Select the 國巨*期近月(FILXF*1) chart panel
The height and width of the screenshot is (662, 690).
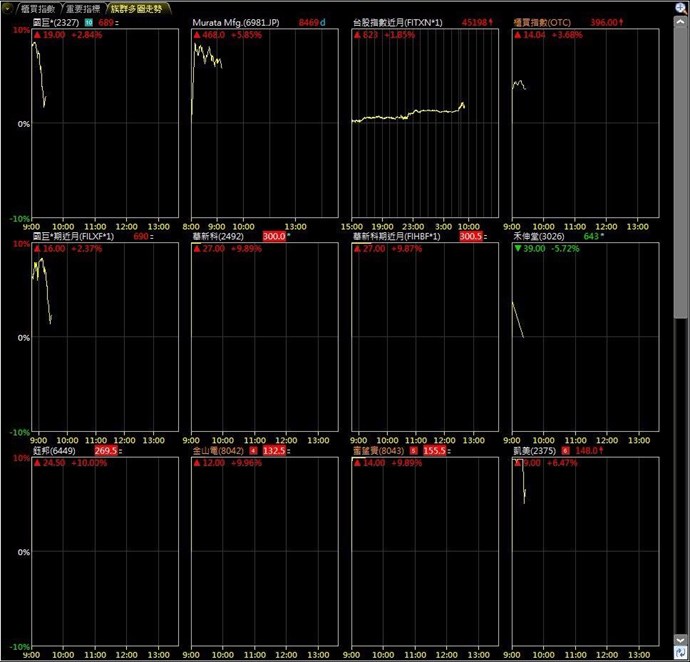pyautogui.click(x=105, y=337)
